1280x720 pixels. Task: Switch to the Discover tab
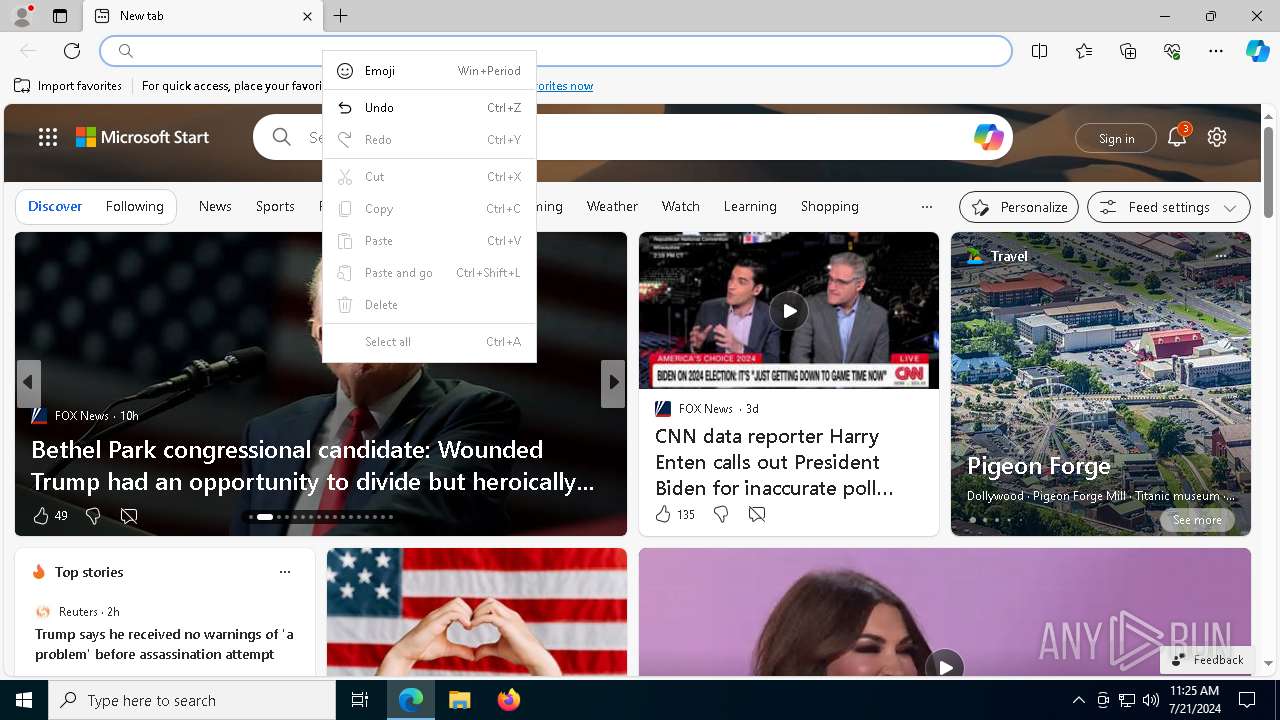click(x=55, y=206)
